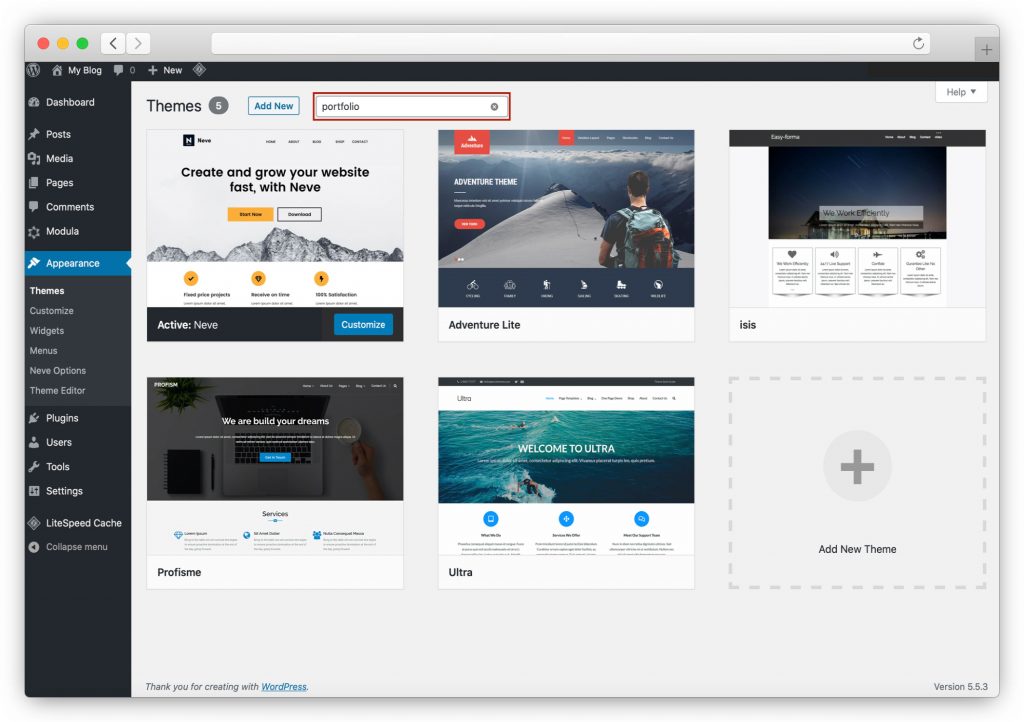Image resolution: width=1024 pixels, height=722 pixels.
Task: Expand the Help dropdown
Action: click(961, 92)
